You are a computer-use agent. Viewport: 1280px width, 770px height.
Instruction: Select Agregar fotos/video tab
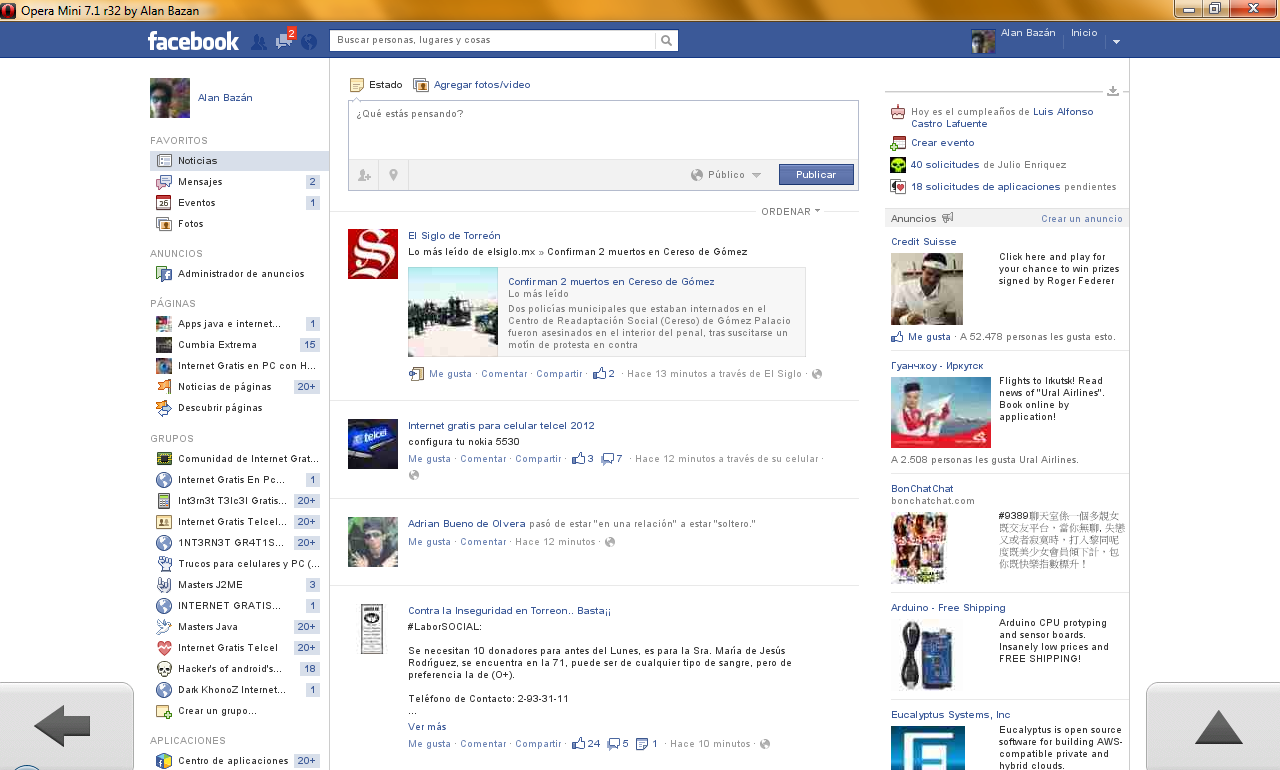[472, 85]
